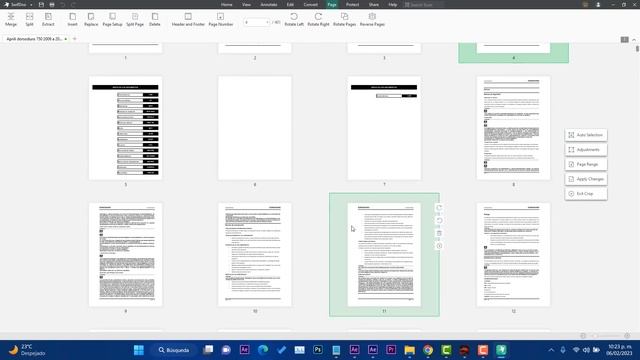
Task: Select the Split Page tool
Action: click(x=135, y=19)
